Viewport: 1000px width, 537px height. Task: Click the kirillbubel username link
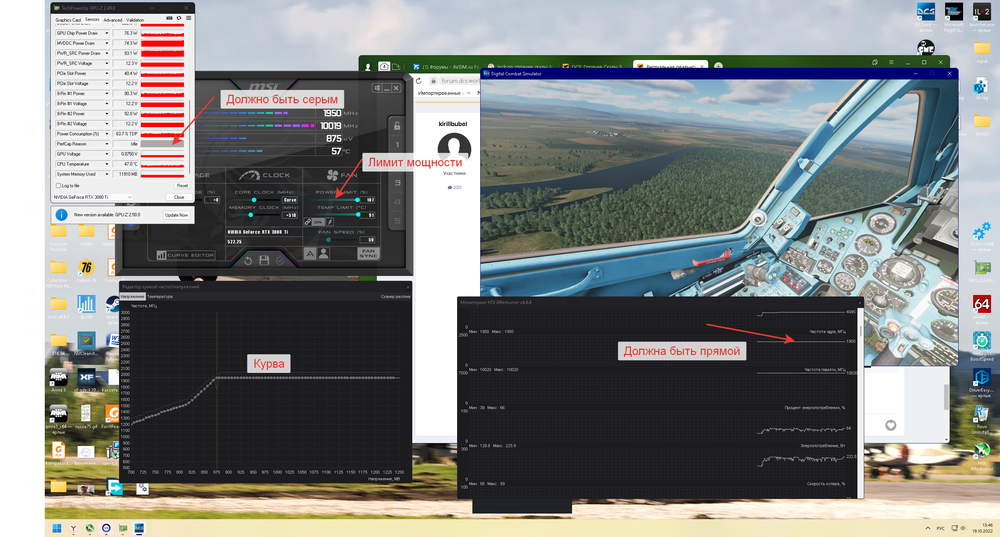[x=453, y=124]
